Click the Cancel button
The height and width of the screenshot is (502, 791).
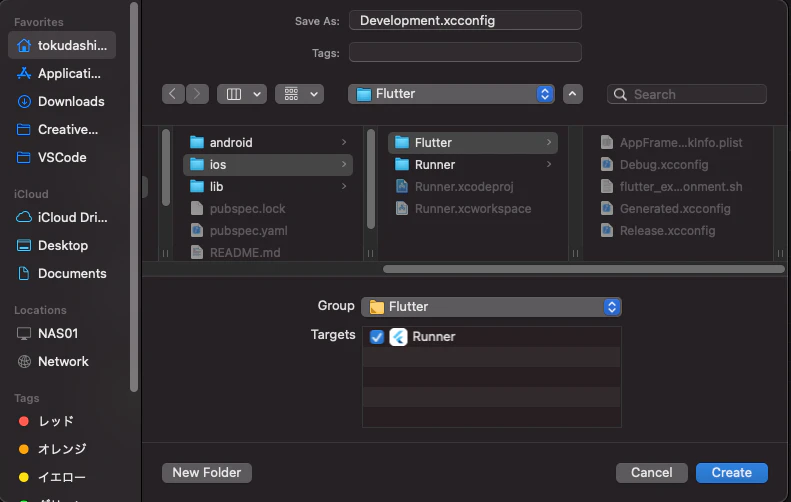(652, 473)
